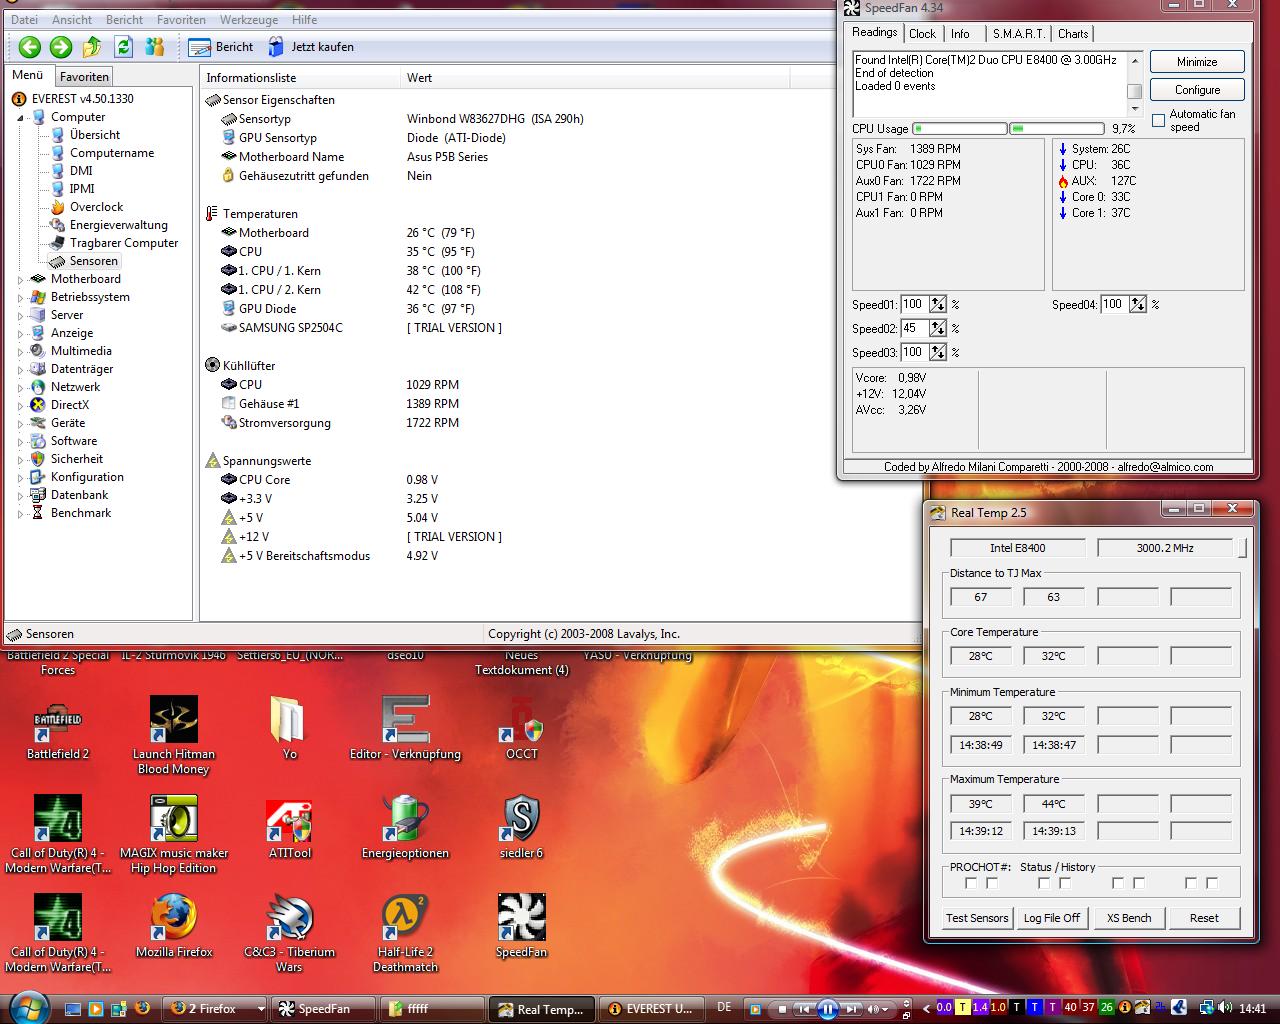The height and width of the screenshot is (1024, 1280).
Task: Select the Energieverwaltung tree item
Action: (x=118, y=225)
